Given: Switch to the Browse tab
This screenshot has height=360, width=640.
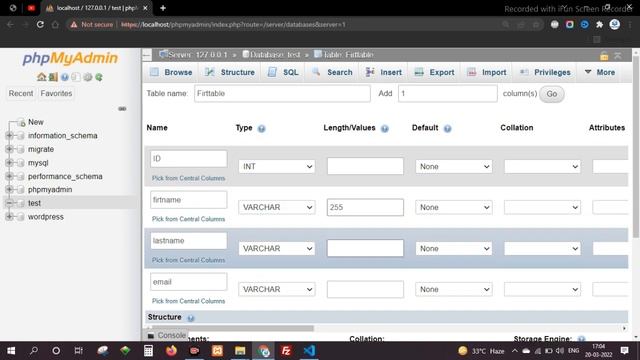Looking at the screenshot, I should [x=171, y=72].
